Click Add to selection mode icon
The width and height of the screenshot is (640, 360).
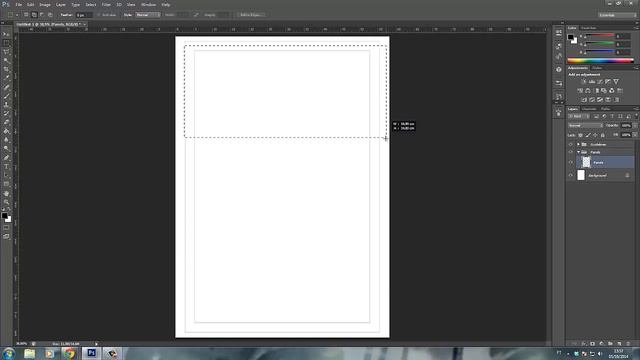tap(34, 15)
